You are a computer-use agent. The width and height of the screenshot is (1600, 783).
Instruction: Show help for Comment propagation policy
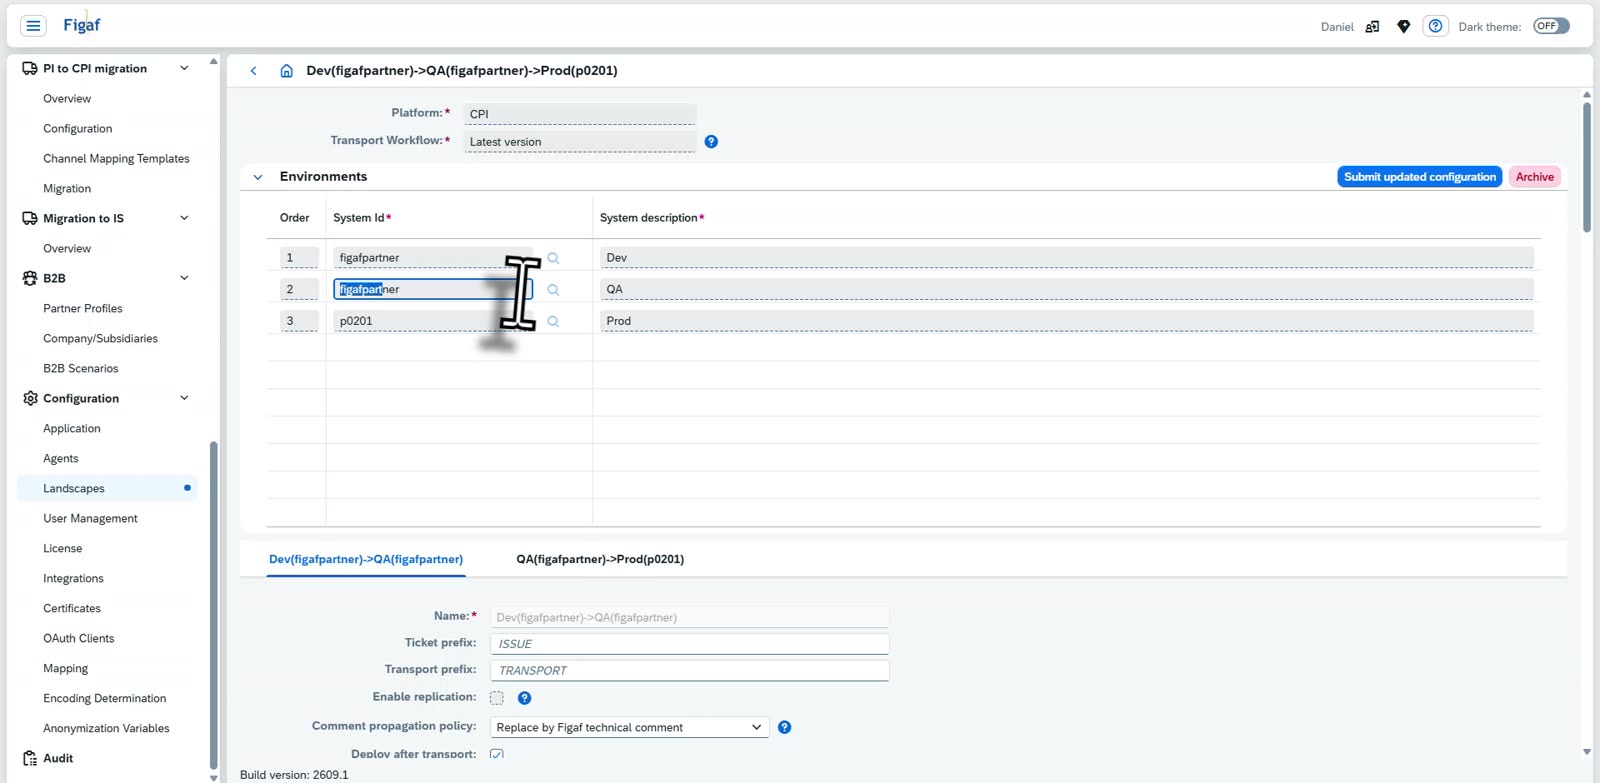pos(785,727)
